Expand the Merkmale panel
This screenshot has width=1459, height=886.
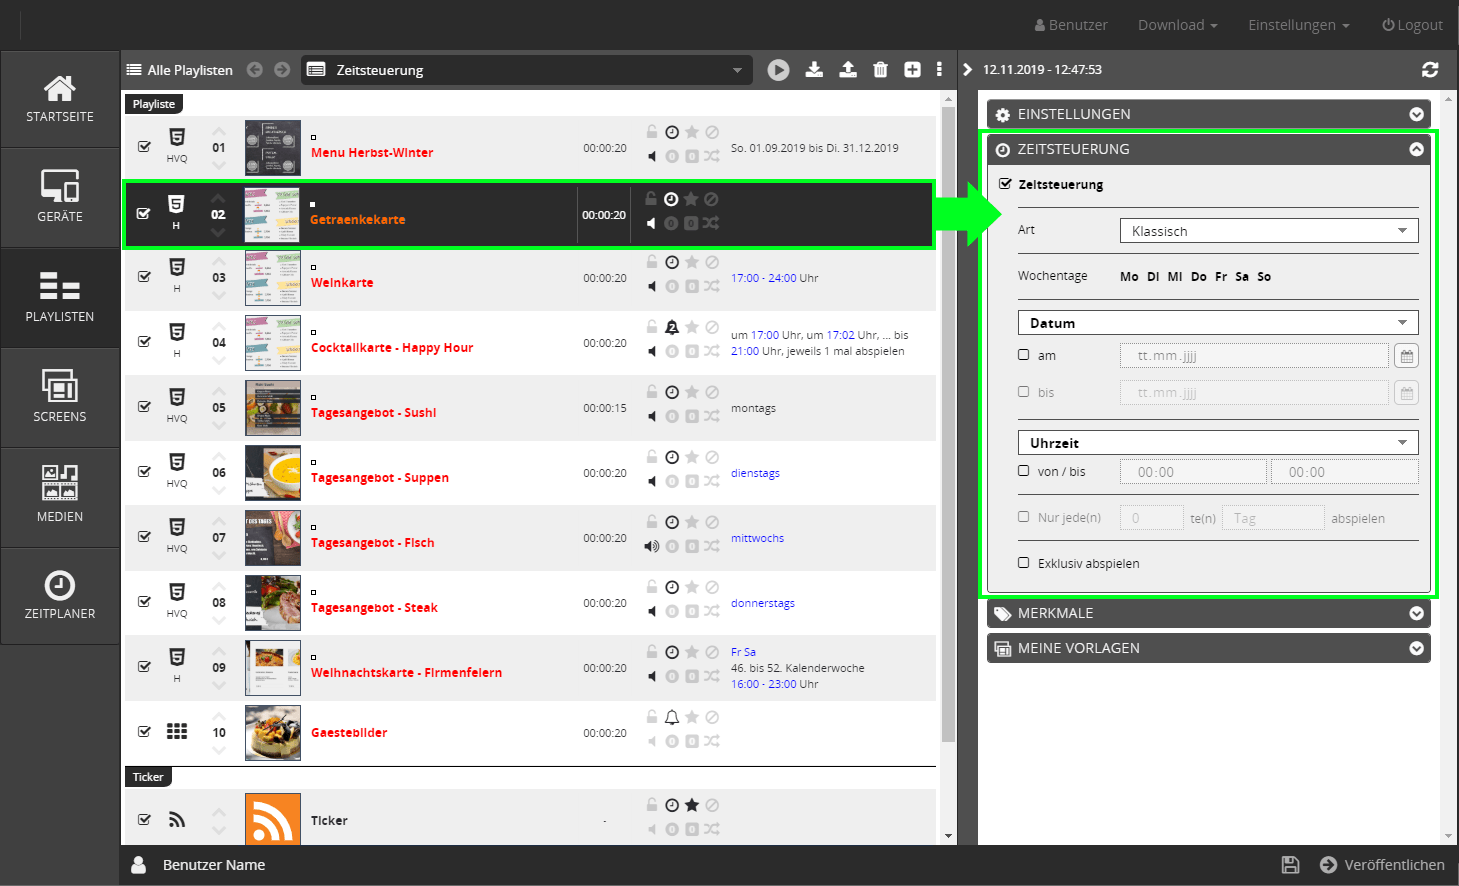tap(1208, 613)
